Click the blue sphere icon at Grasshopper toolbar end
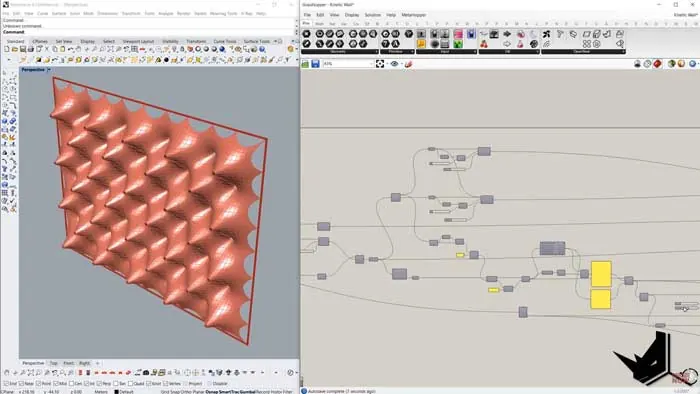 tap(692, 64)
